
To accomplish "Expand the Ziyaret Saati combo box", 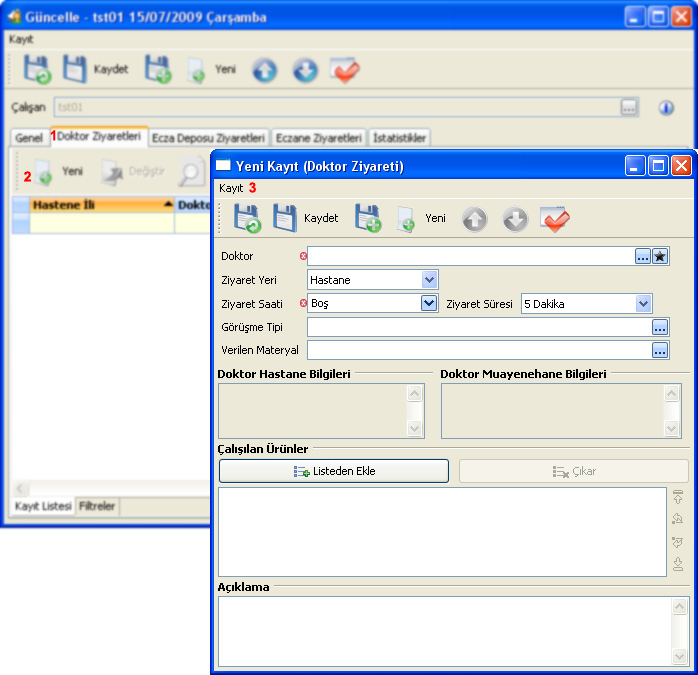I will point(429,303).
